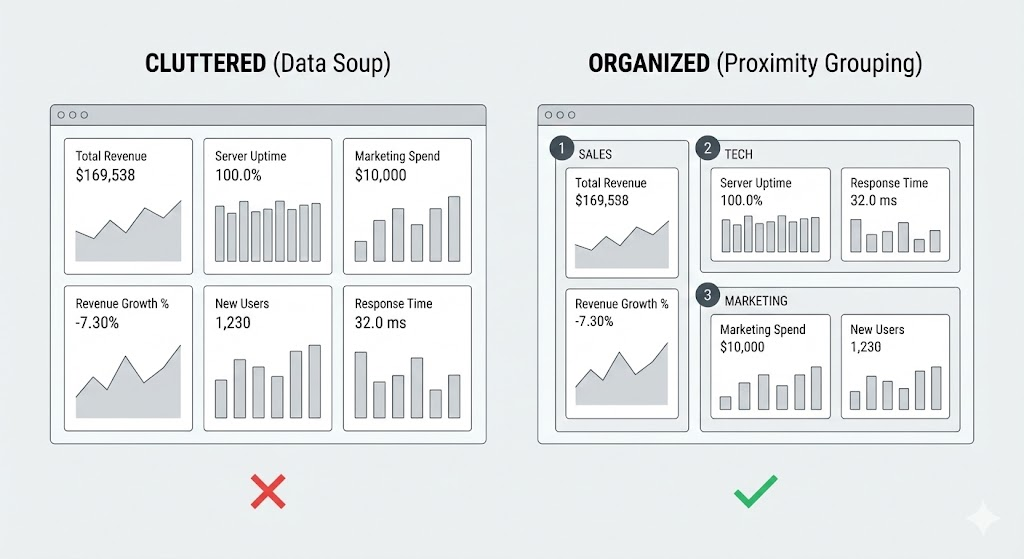
Task: Open the SALES group label
Action: (595, 155)
